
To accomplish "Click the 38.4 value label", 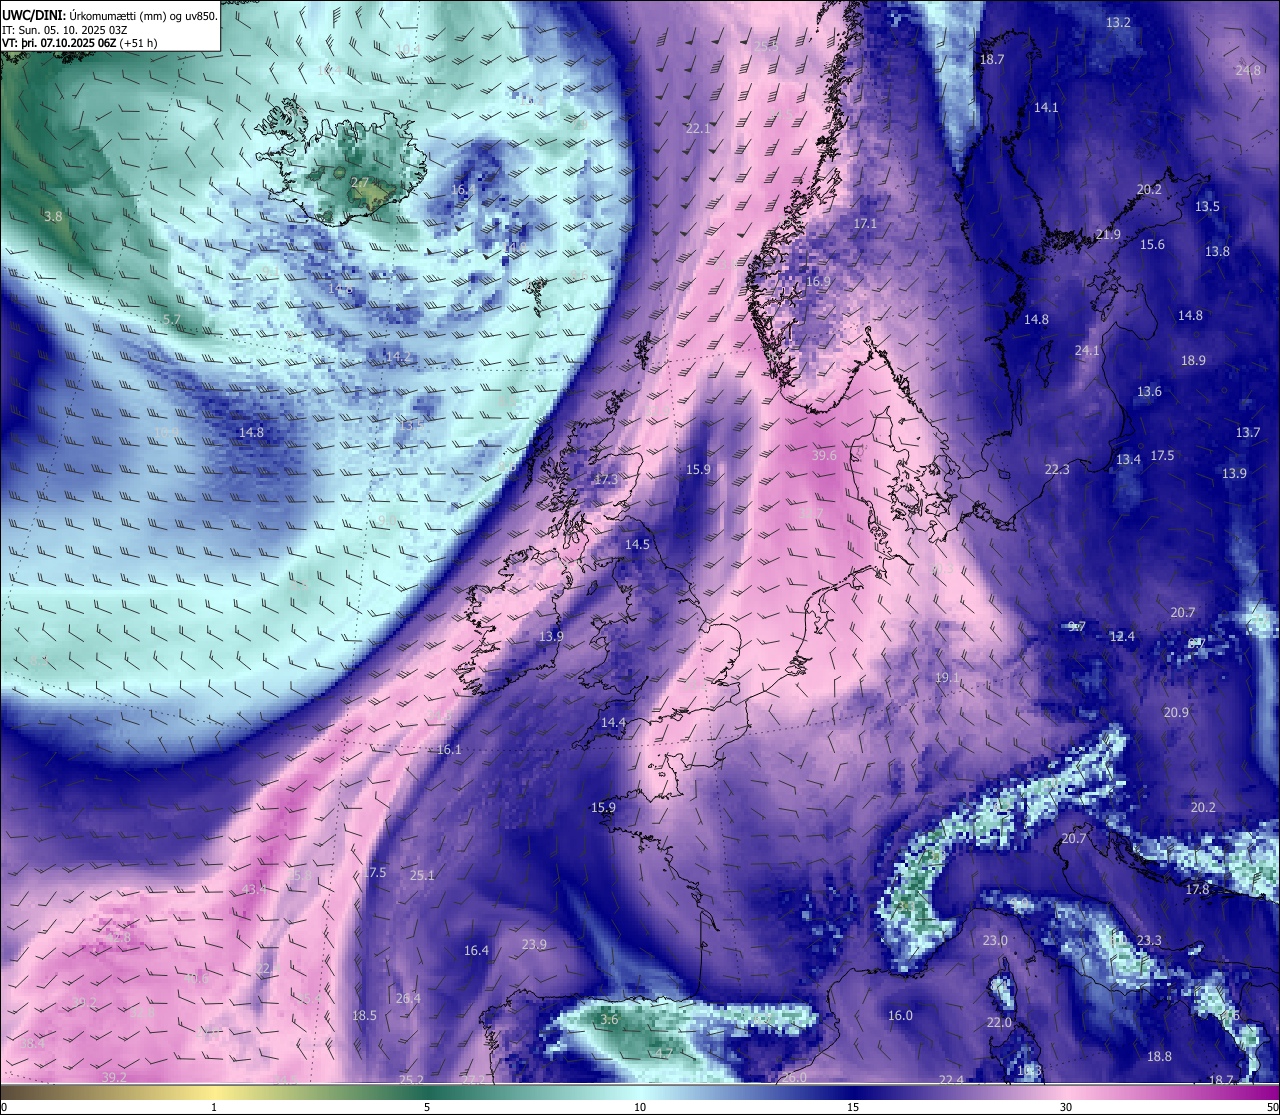I will pos(33,1043).
